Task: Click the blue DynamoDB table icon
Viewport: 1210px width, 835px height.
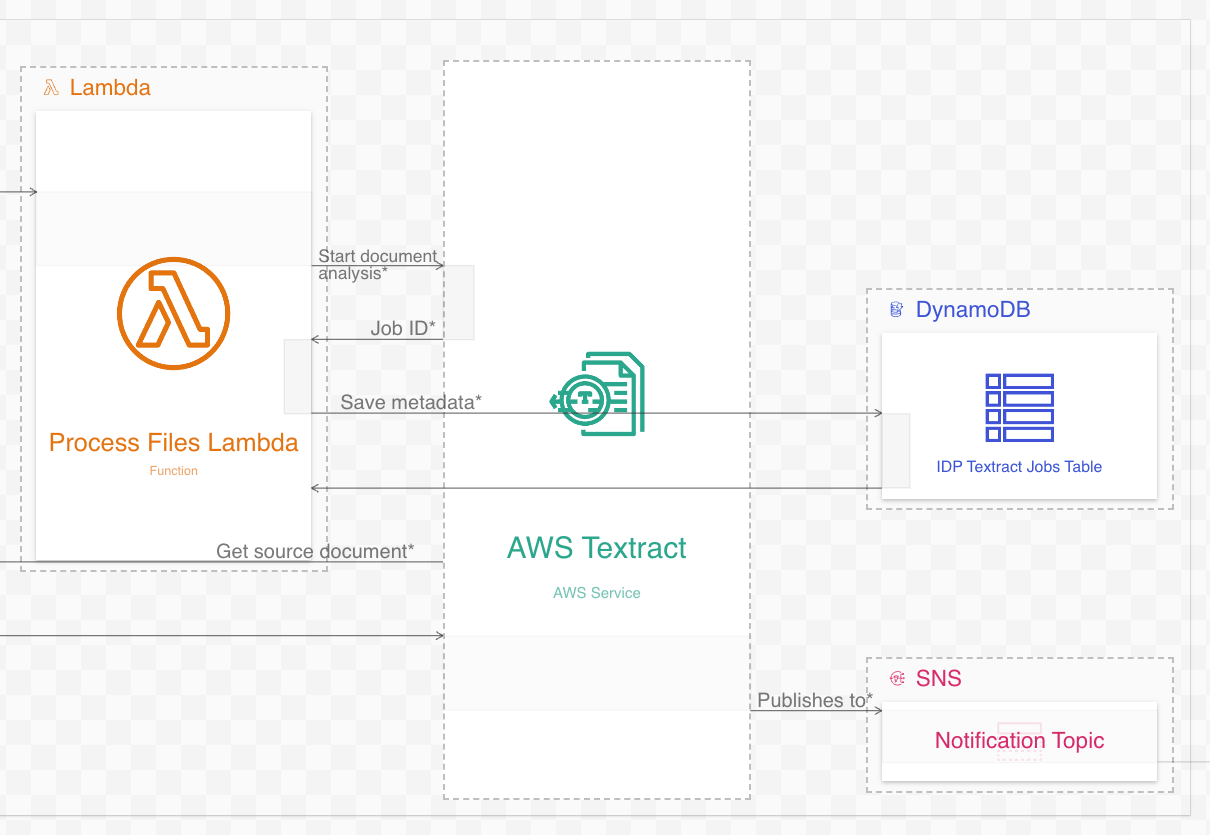Action: click(x=1019, y=408)
